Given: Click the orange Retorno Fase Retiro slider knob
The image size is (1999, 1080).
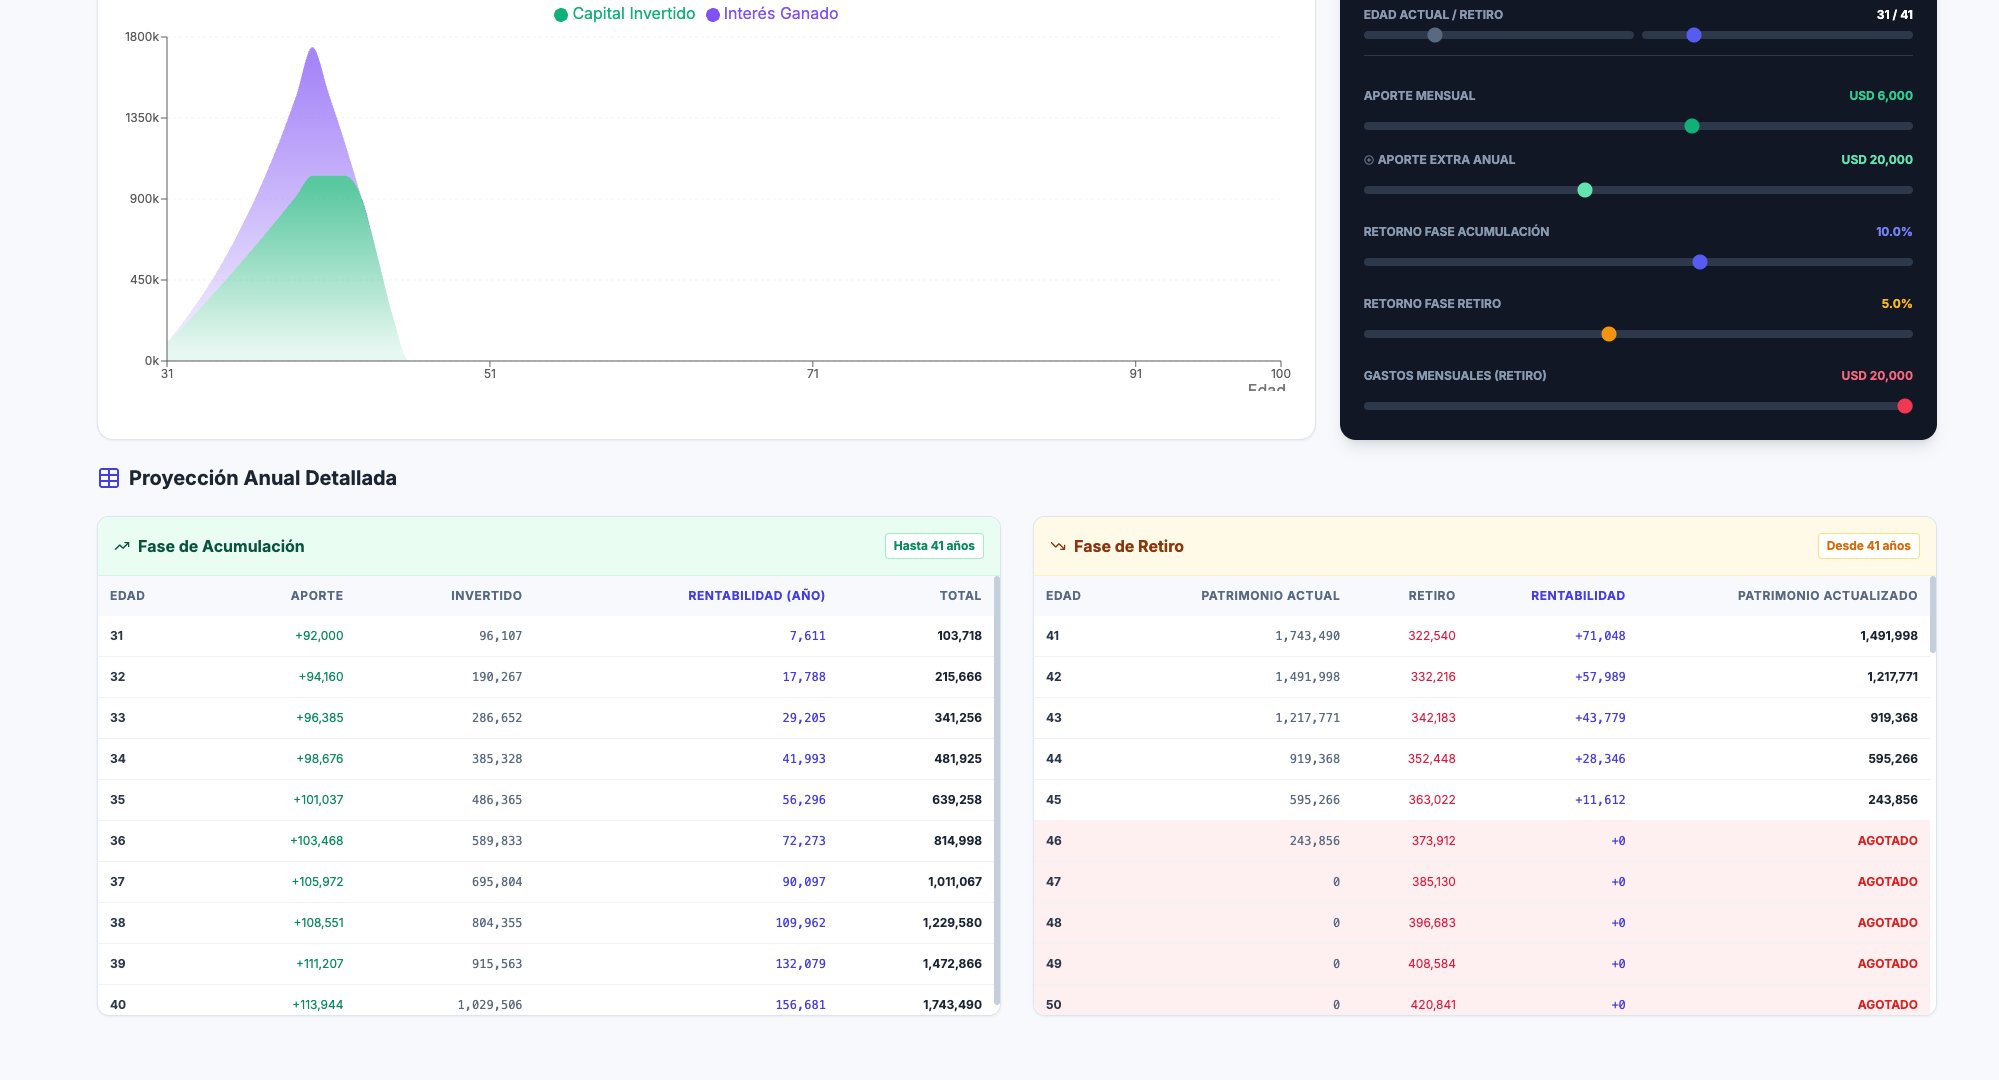Looking at the screenshot, I should click(1609, 334).
